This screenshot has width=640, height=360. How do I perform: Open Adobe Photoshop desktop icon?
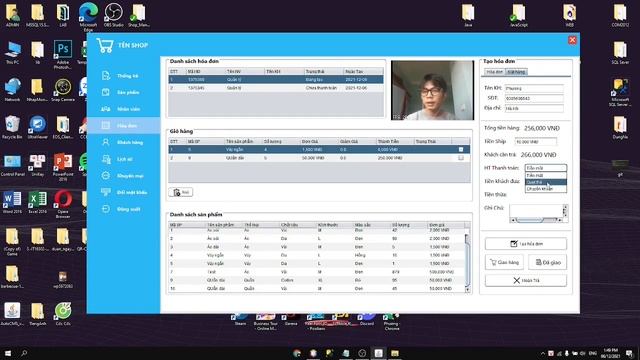click(x=63, y=54)
